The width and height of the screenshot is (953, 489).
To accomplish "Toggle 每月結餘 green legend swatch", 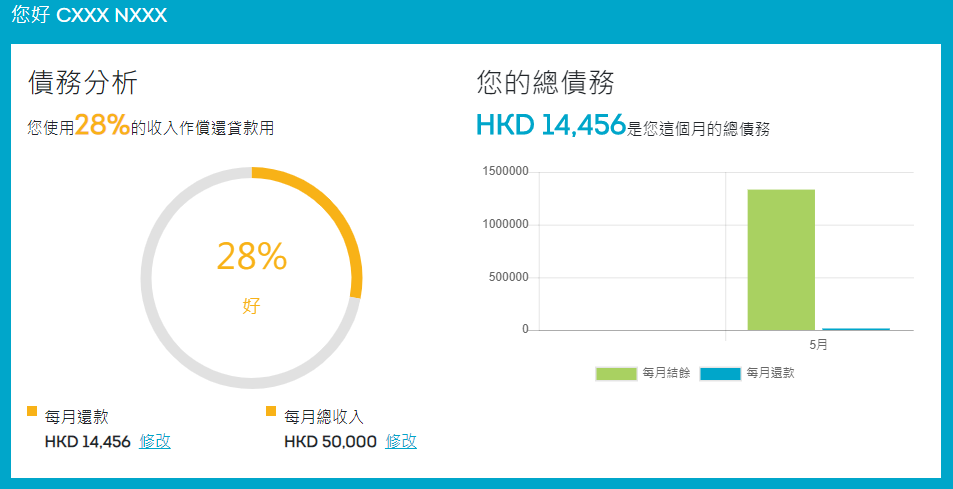I will tap(616, 374).
